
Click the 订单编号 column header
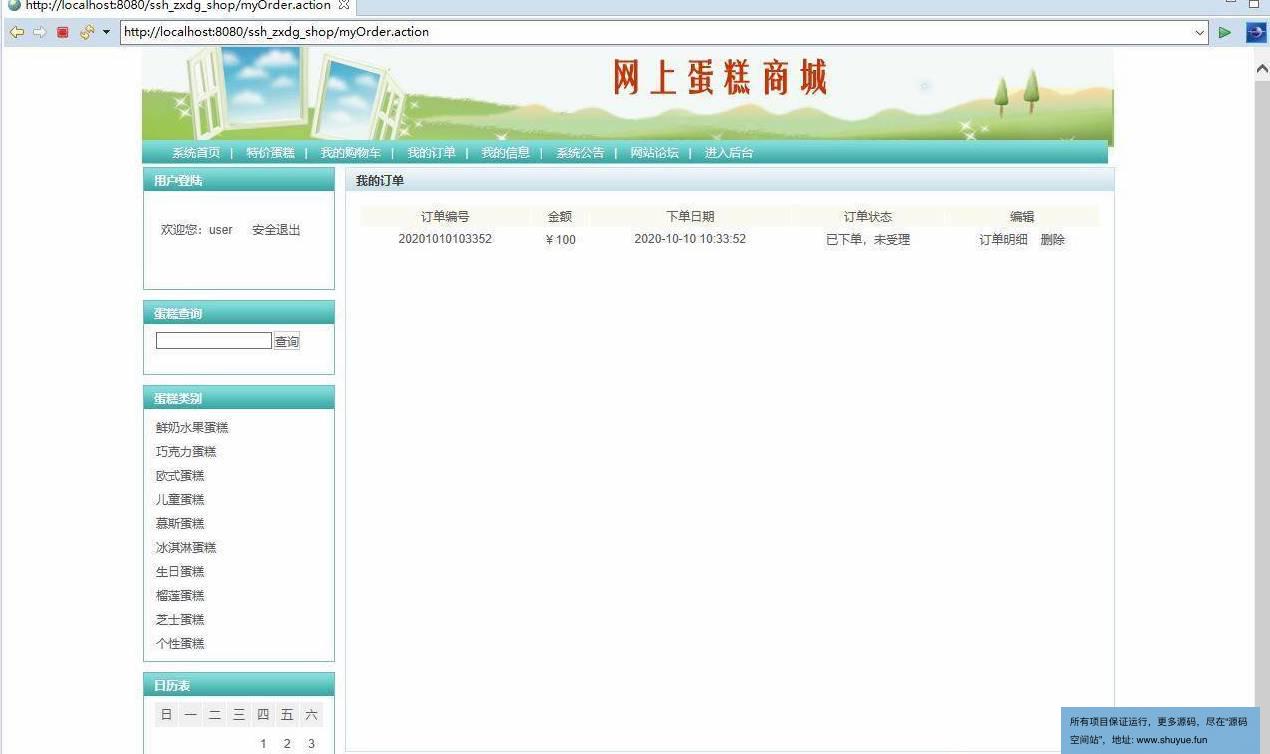click(x=445, y=216)
